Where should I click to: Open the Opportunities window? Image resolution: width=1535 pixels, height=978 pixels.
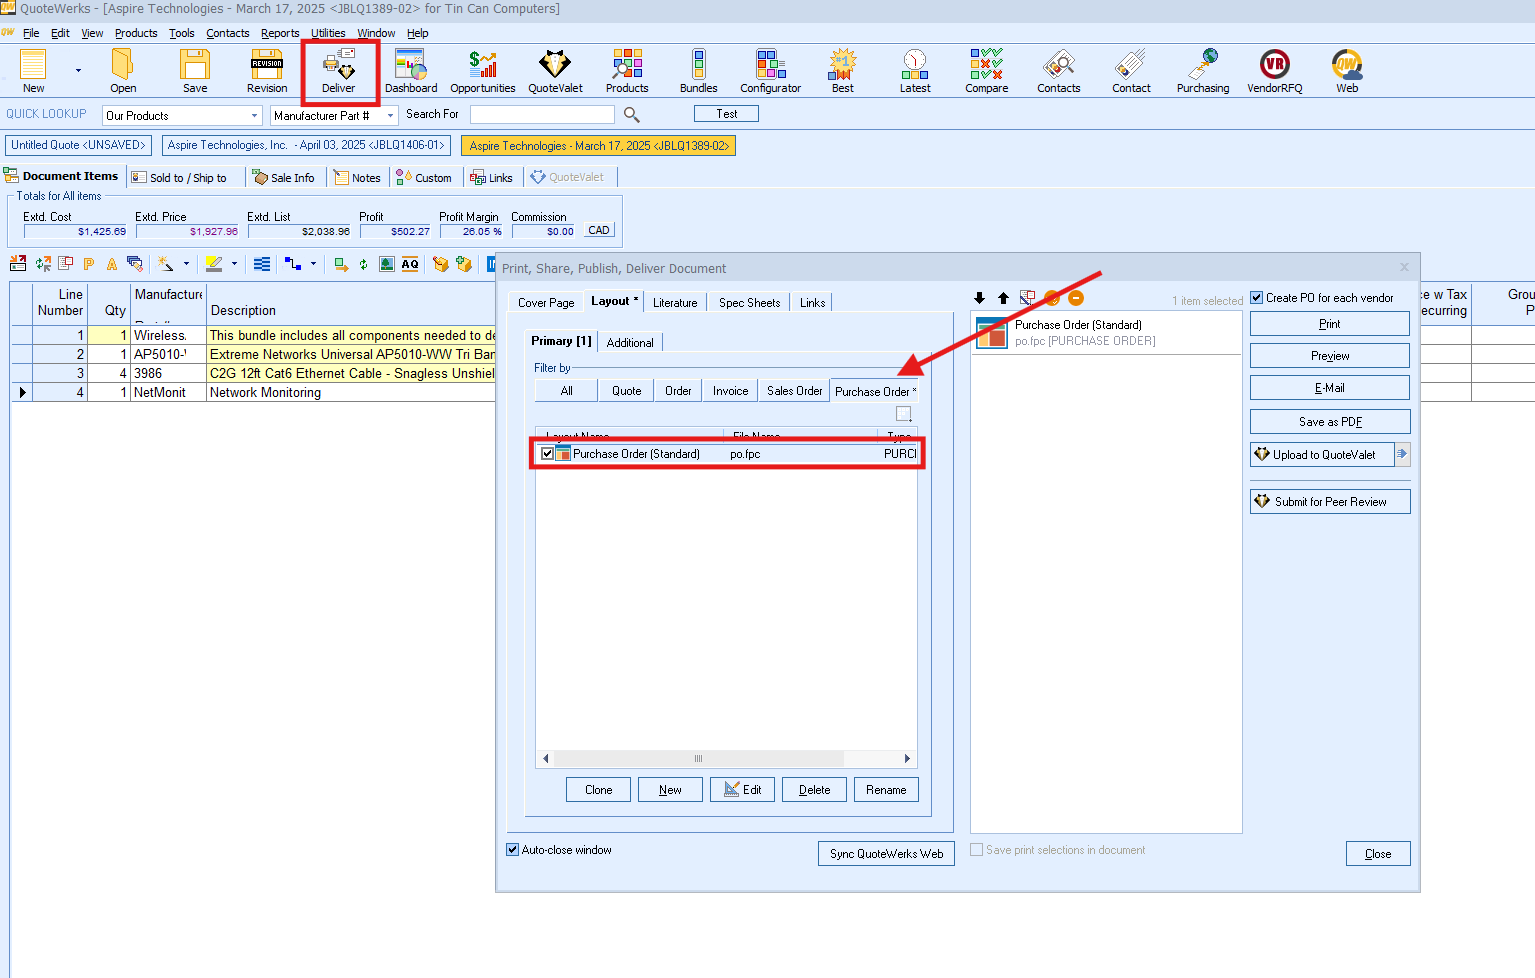pos(483,71)
